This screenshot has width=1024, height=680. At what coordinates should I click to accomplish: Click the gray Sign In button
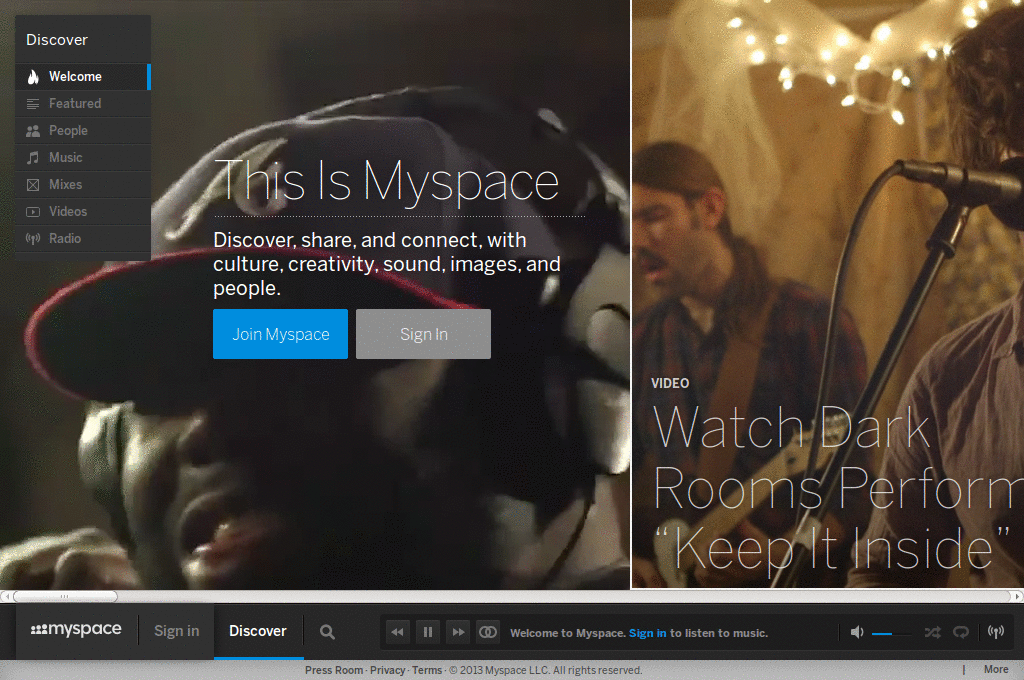point(423,334)
